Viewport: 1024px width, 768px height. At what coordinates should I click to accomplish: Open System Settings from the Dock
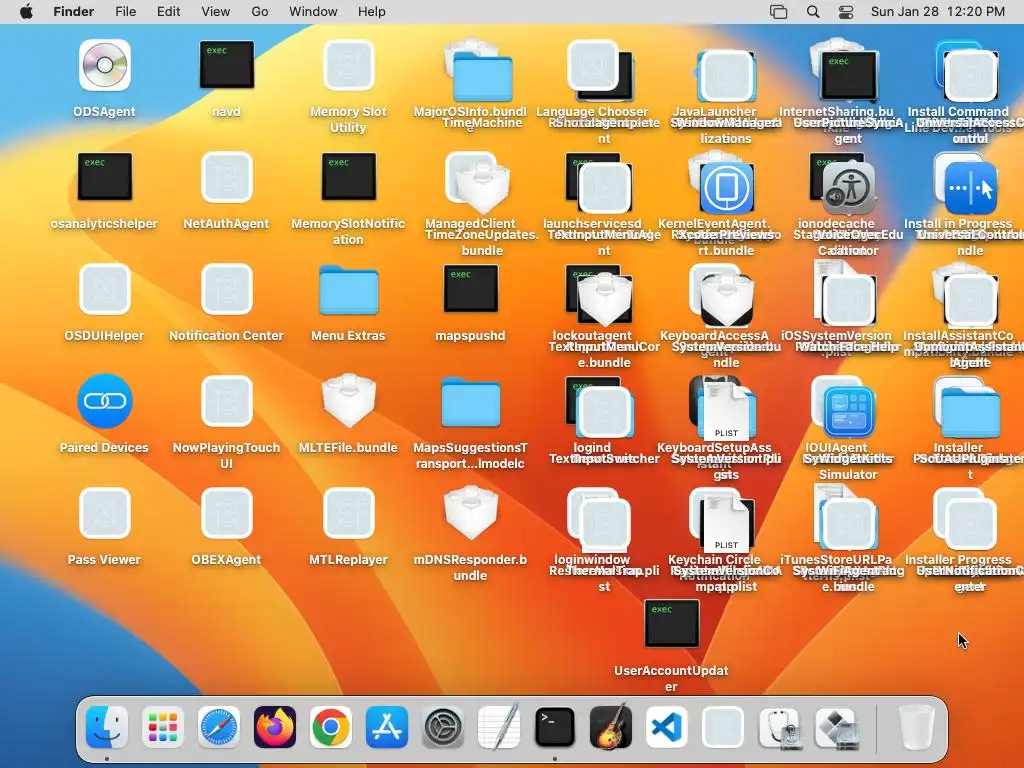point(443,727)
